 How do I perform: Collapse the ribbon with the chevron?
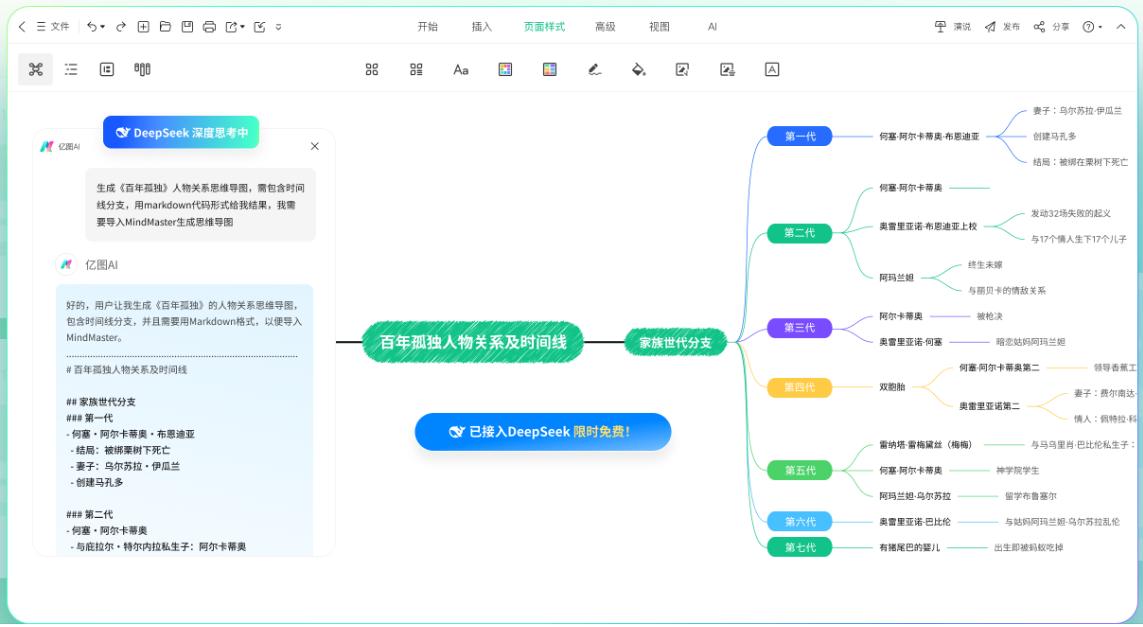[1120, 27]
